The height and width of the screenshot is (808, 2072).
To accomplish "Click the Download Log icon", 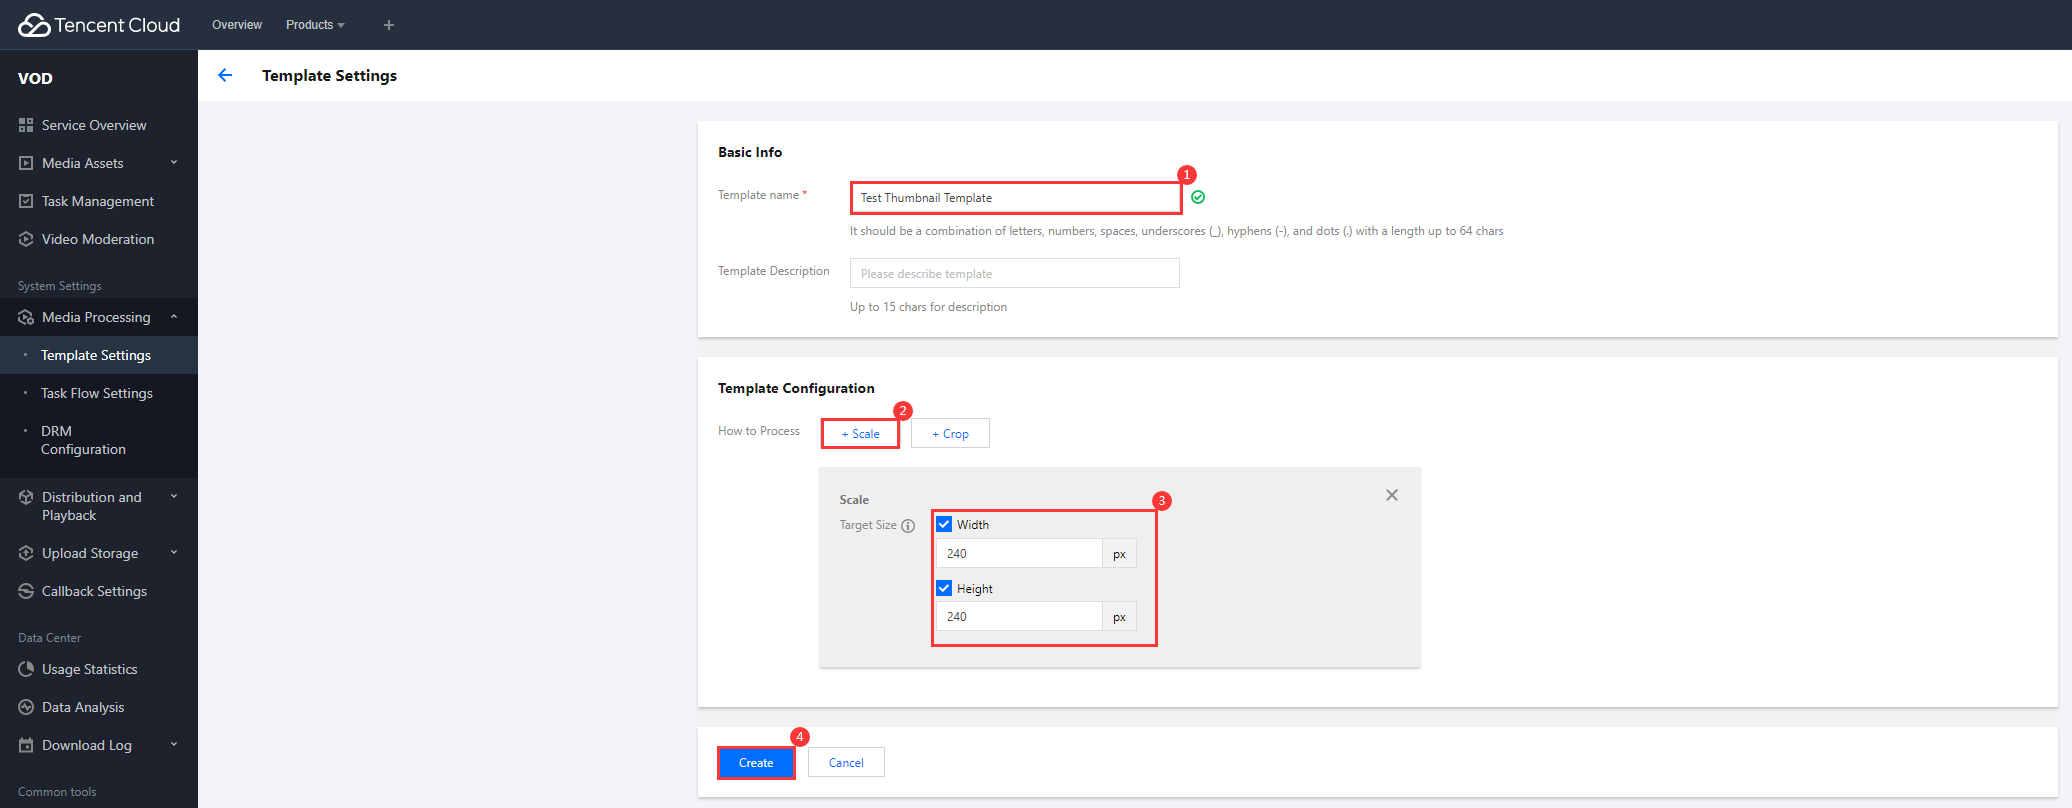I will [26, 745].
